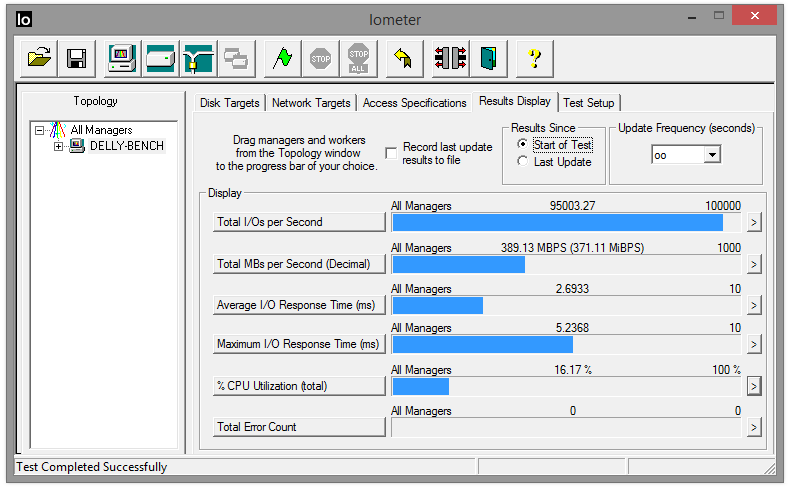Image resolution: width=788 pixels, height=488 pixels.
Task: Reset workers yellow arrow icon
Action: 404,58
